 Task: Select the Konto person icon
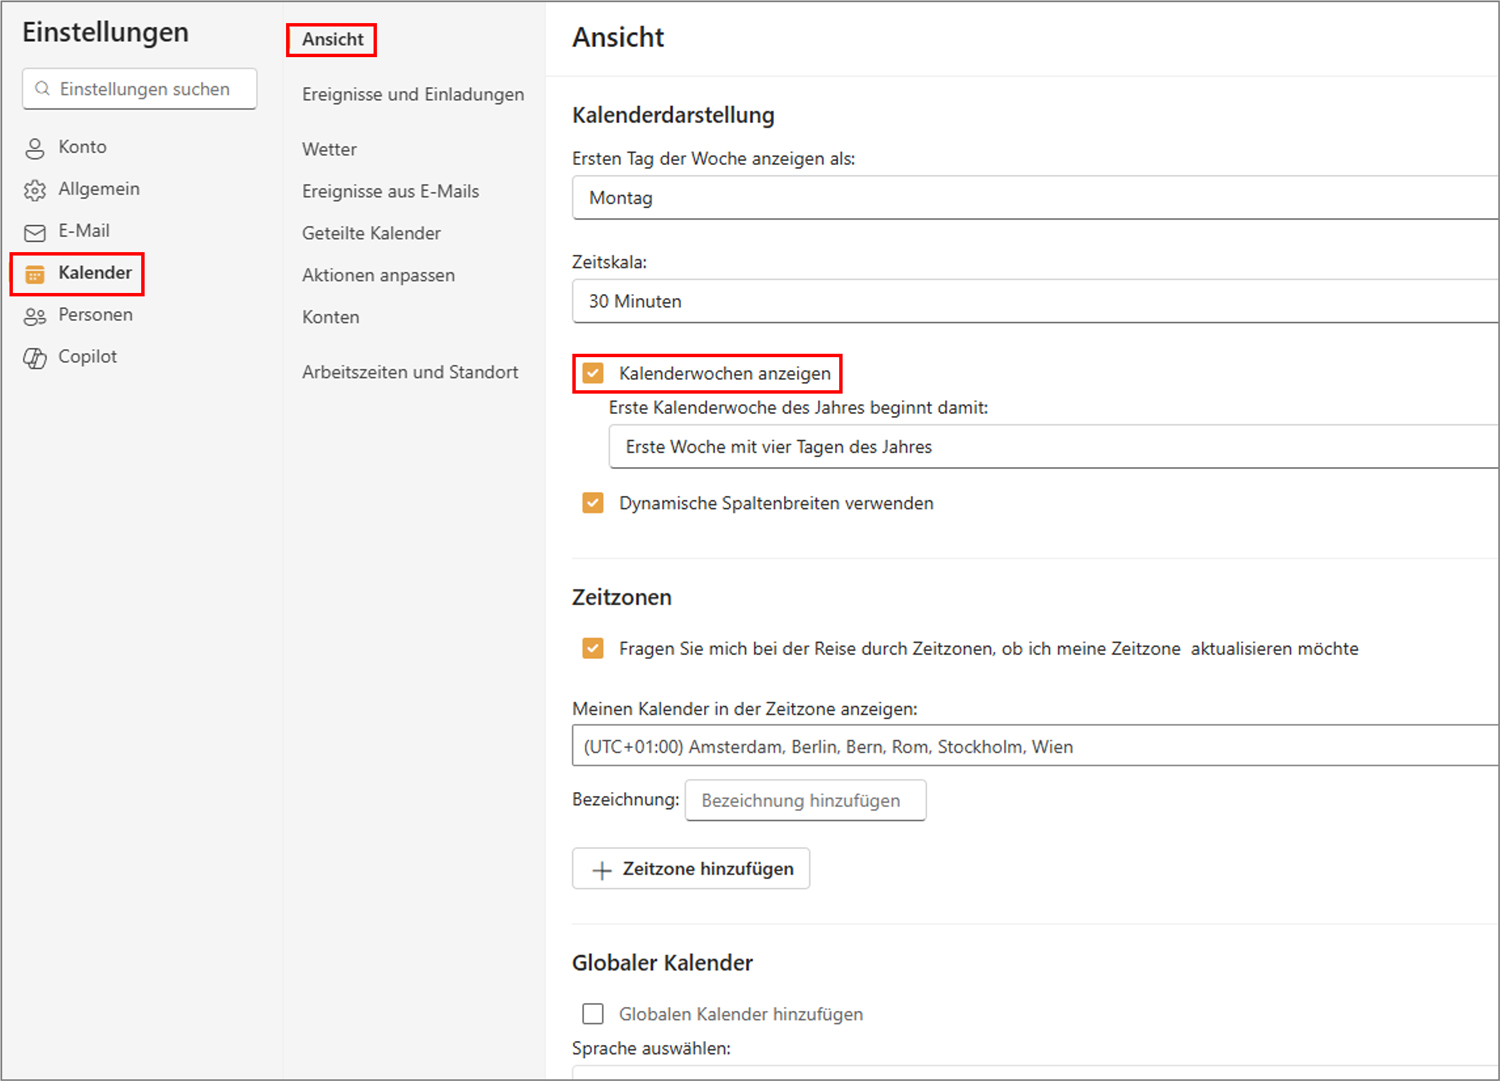click(x=35, y=147)
